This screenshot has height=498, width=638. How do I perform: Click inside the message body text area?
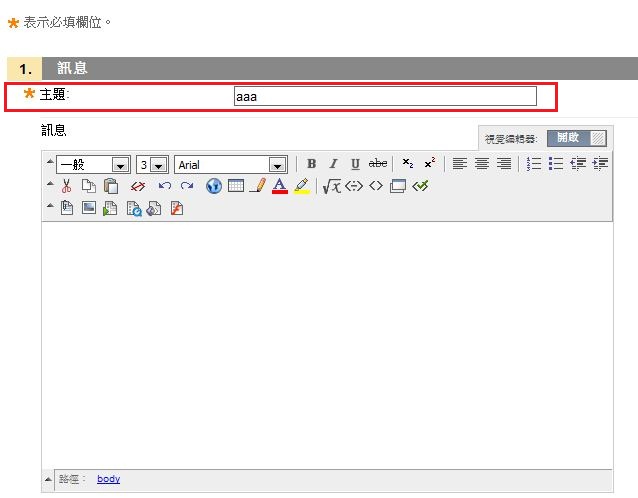(326, 340)
